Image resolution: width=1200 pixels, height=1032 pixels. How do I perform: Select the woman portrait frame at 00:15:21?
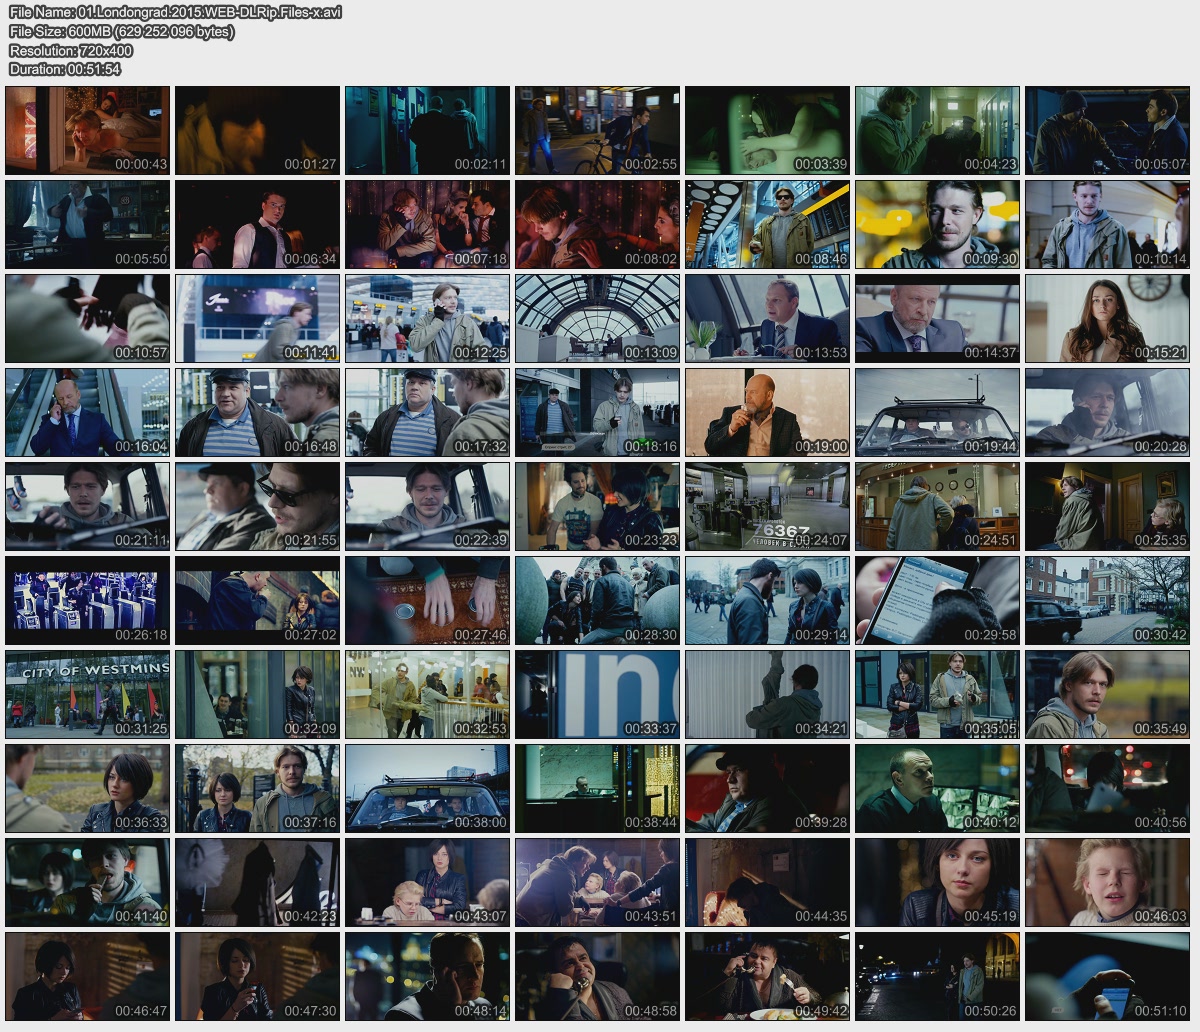[1107, 318]
